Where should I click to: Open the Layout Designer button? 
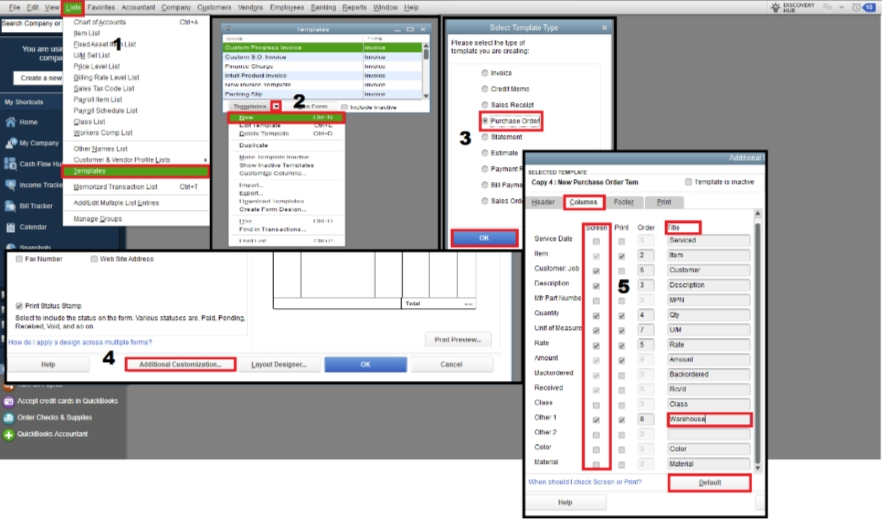(279, 365)
